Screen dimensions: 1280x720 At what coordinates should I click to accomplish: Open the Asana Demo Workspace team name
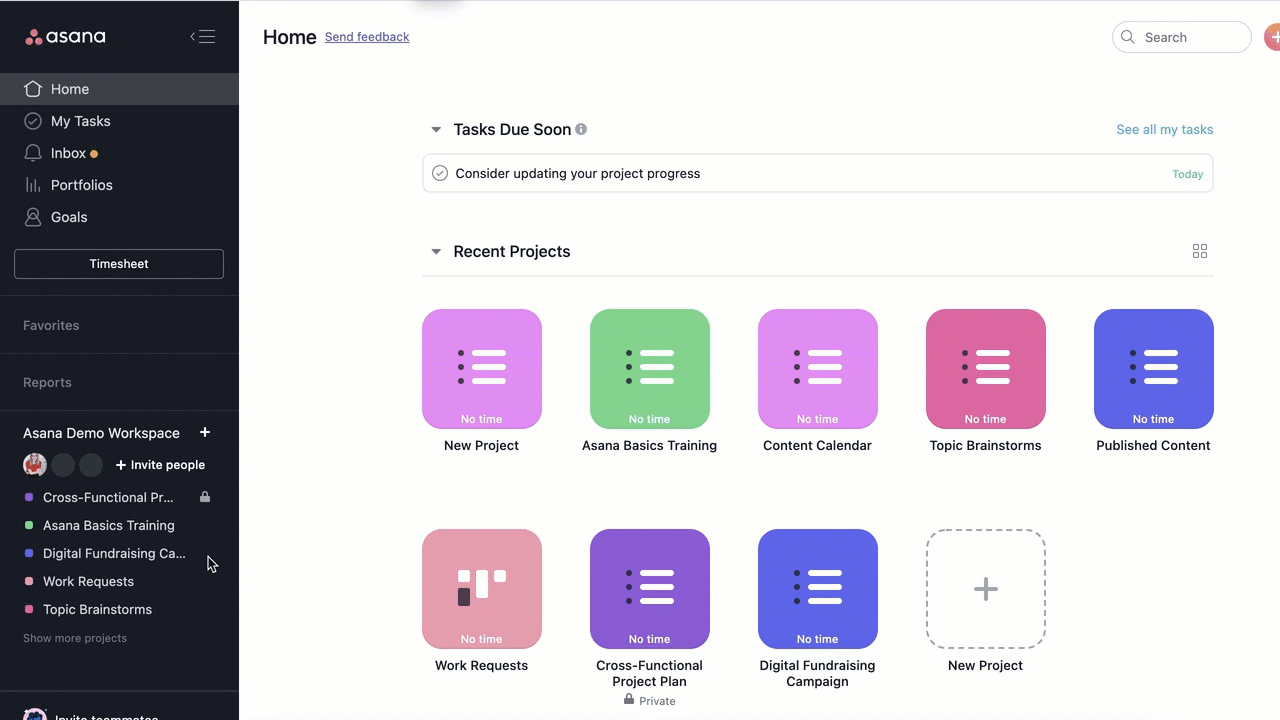pyautogui.click(x=101, y=433)
